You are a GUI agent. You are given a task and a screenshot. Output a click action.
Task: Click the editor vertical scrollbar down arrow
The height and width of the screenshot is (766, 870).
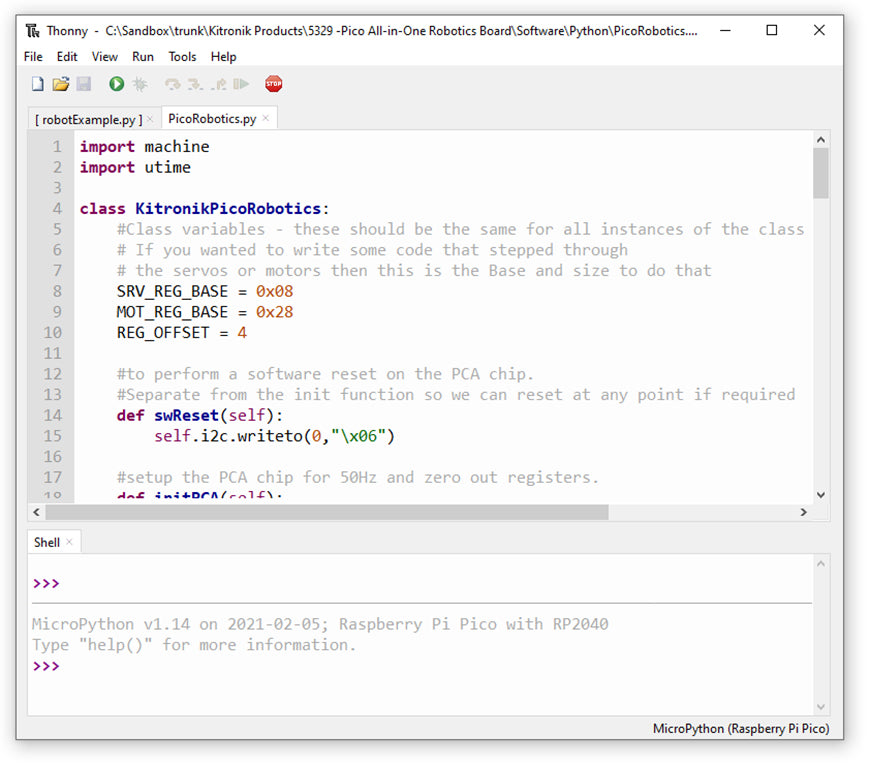pos(821,494)
